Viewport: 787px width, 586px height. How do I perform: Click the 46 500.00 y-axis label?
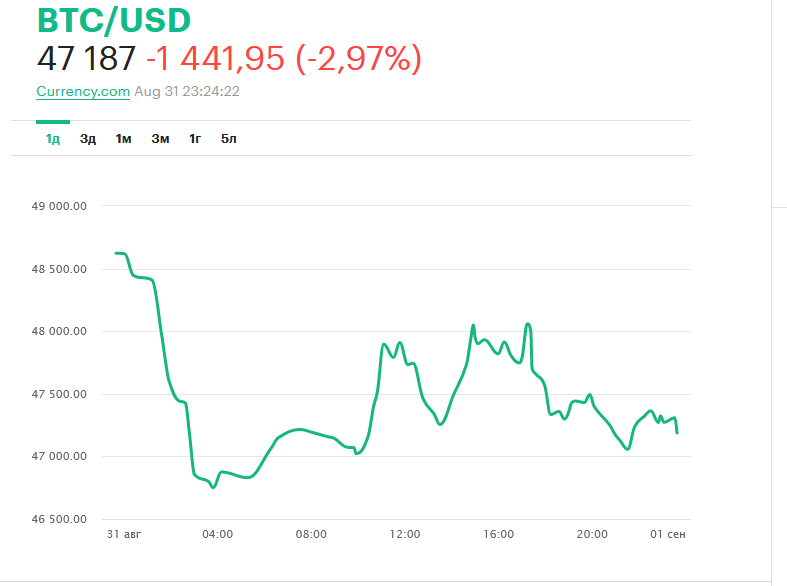[x=60, y=520]
